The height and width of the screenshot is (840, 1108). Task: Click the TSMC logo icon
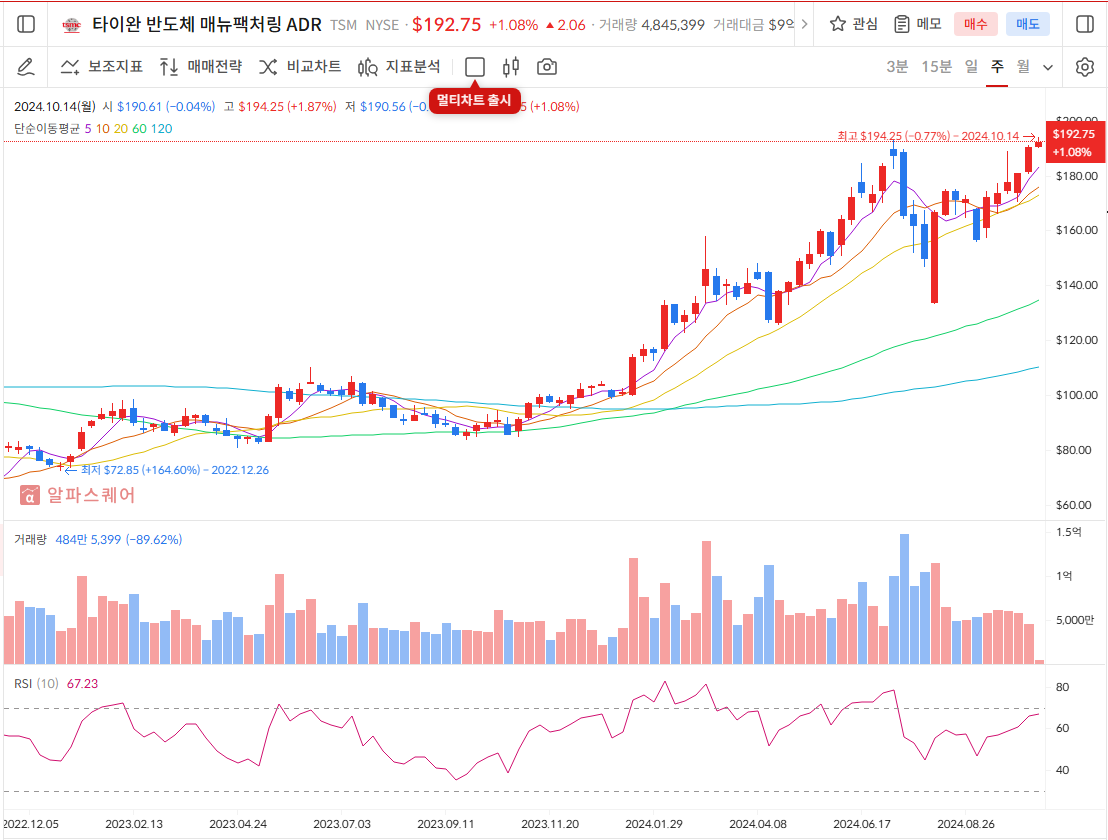pos(71,25)
